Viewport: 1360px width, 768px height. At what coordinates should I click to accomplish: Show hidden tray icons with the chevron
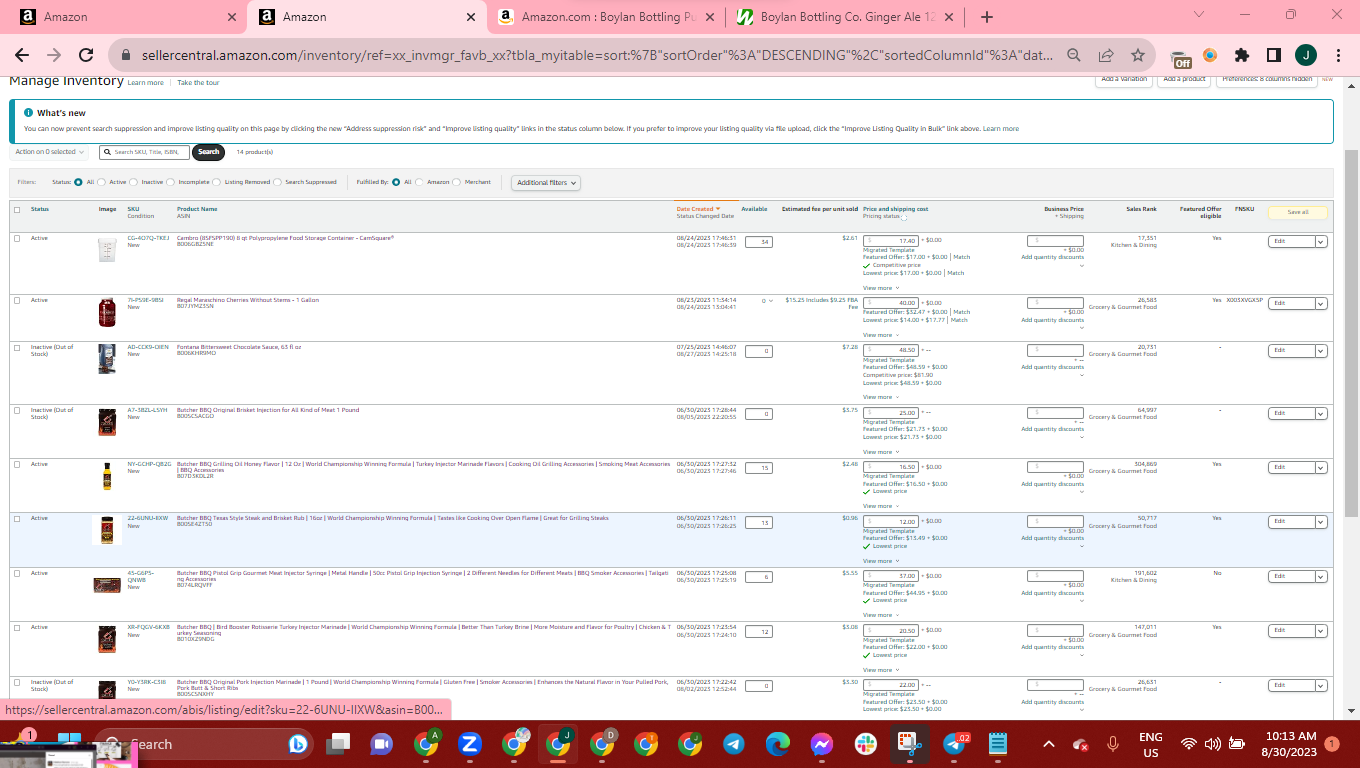tap(1048, 744)
